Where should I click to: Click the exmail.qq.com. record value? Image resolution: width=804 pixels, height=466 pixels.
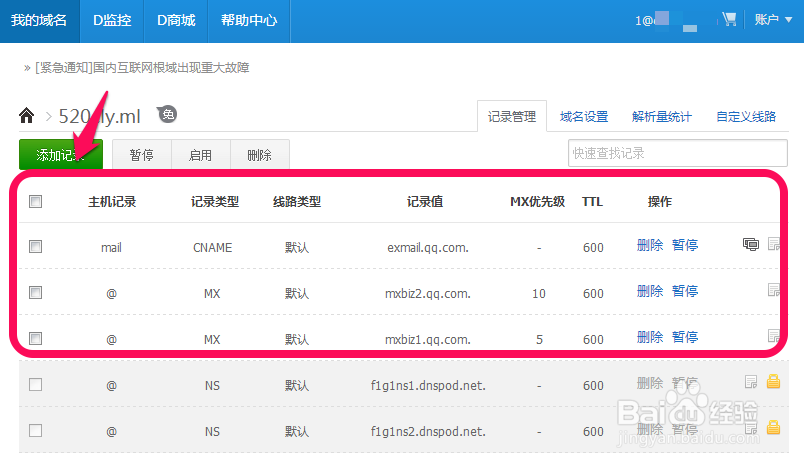pos(428,248)
